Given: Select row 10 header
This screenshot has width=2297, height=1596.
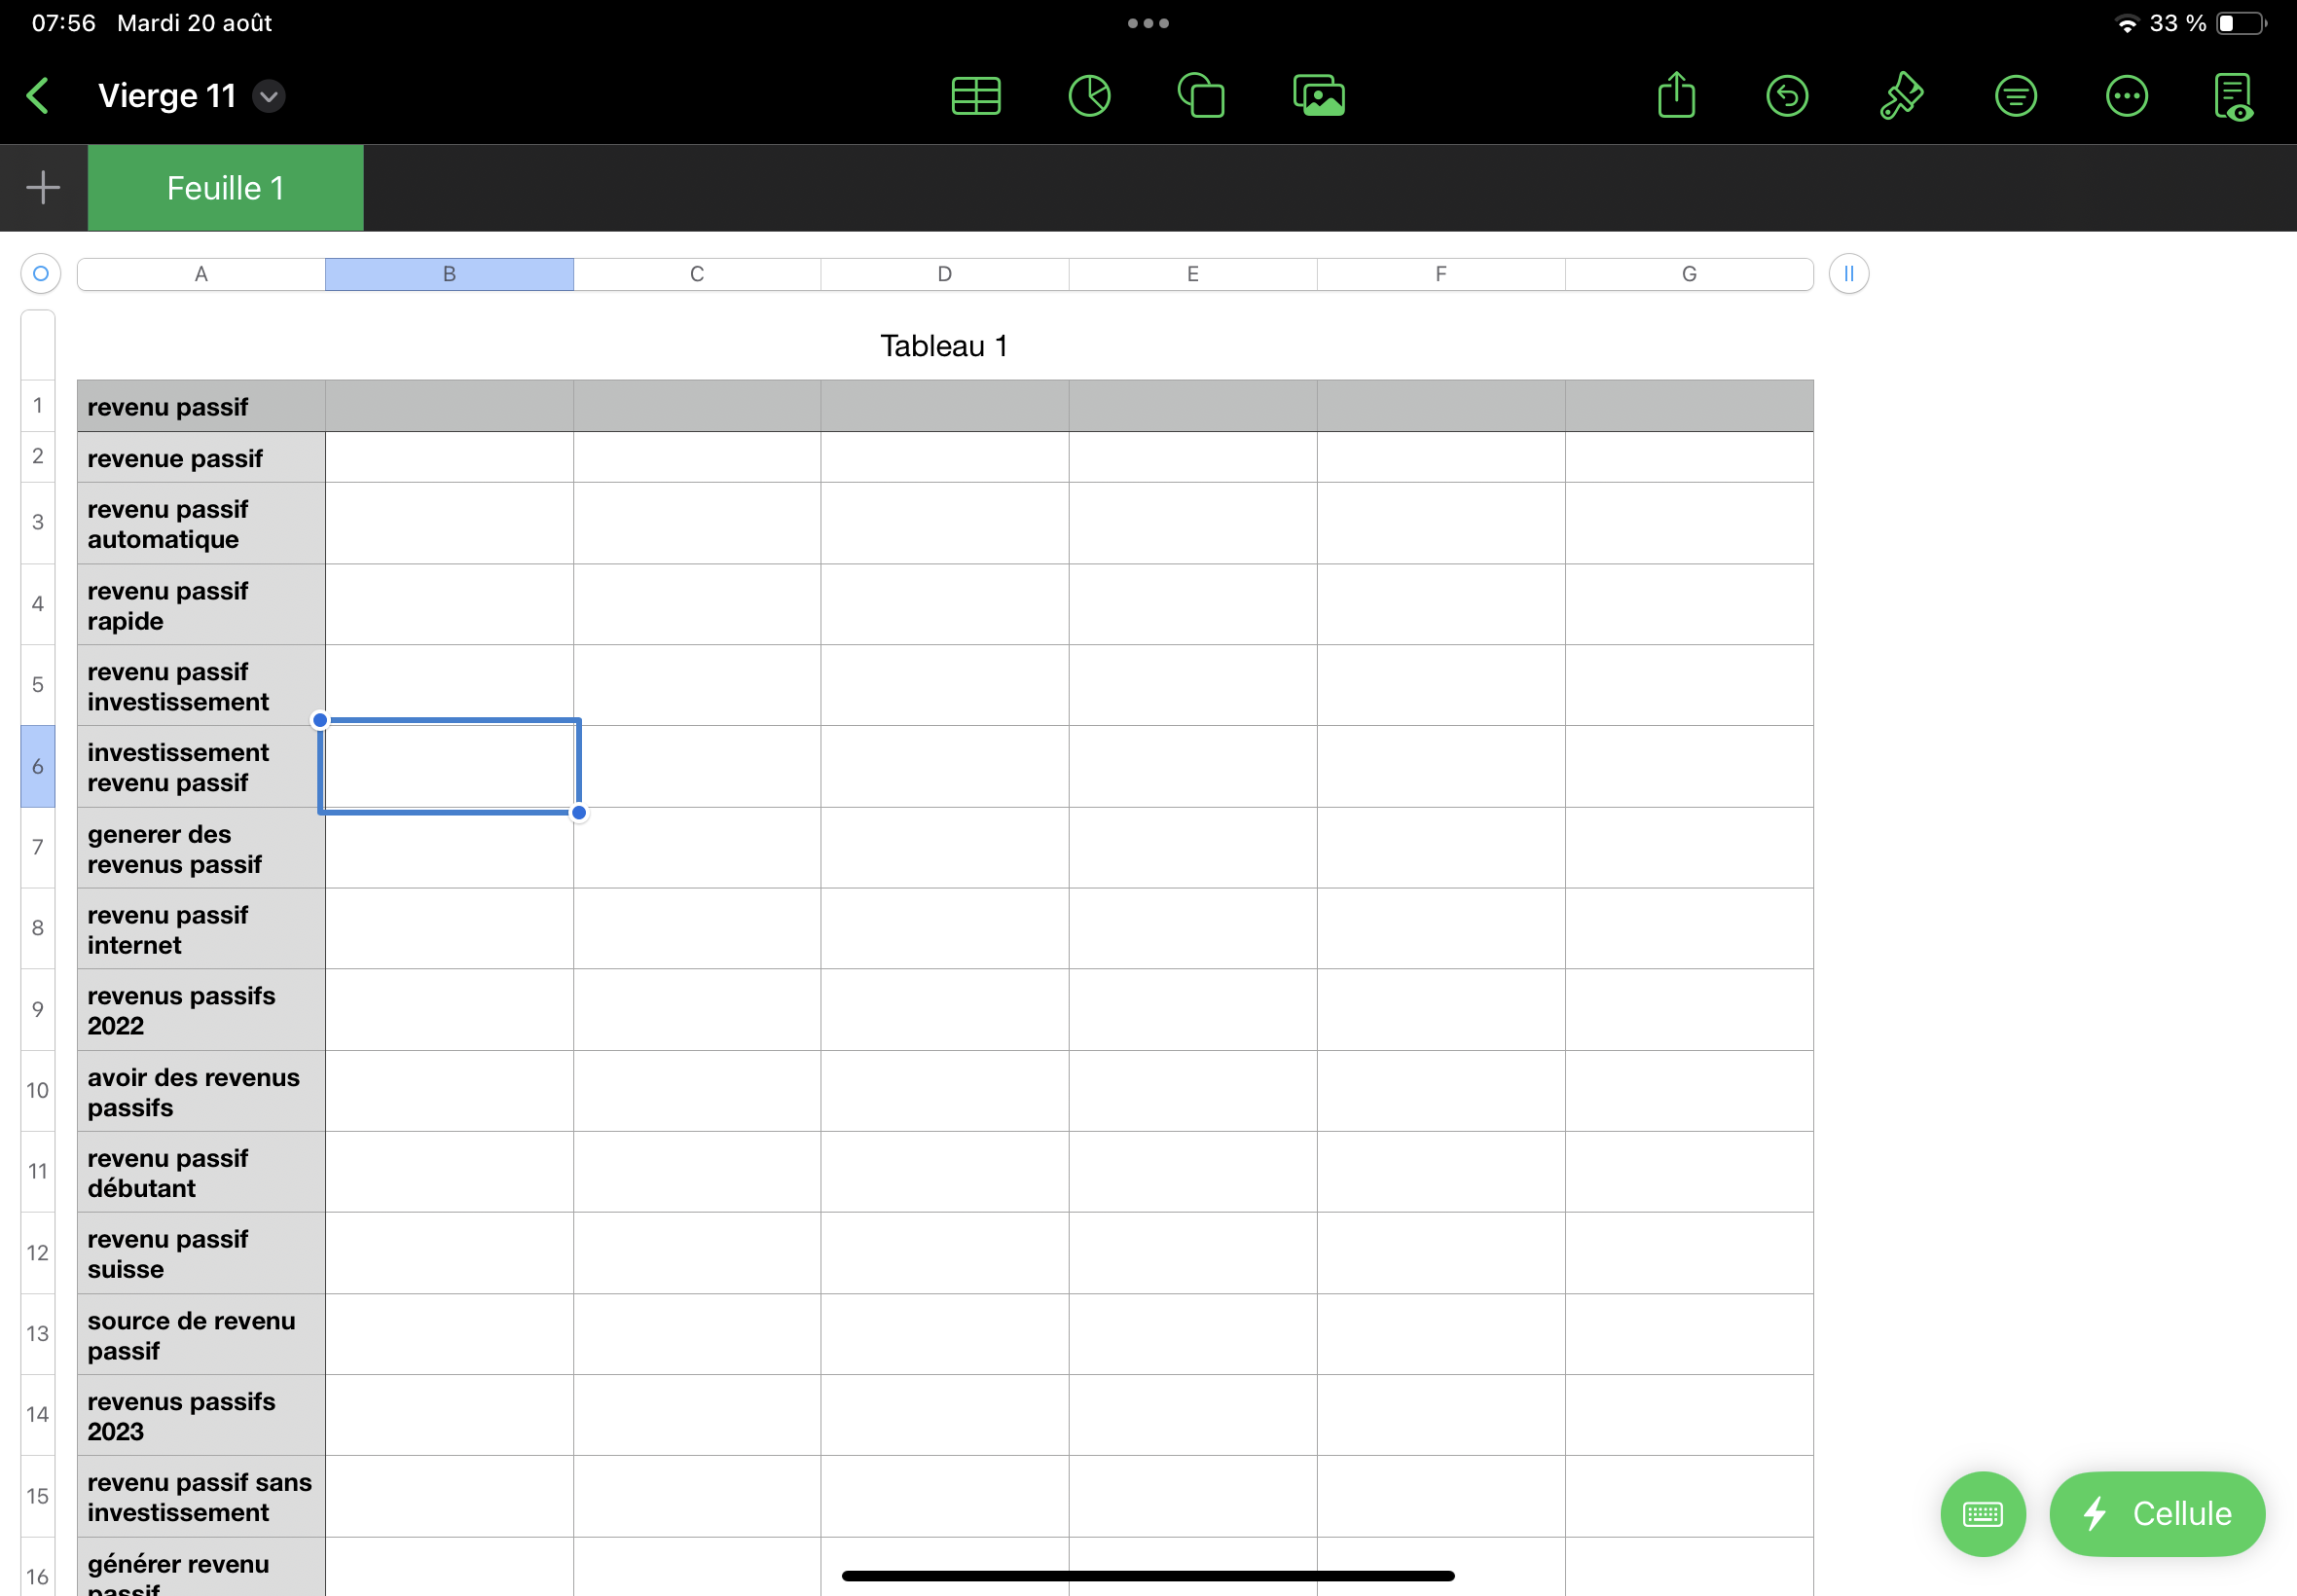Looking at the screenshot, I should click(38, 1091).
